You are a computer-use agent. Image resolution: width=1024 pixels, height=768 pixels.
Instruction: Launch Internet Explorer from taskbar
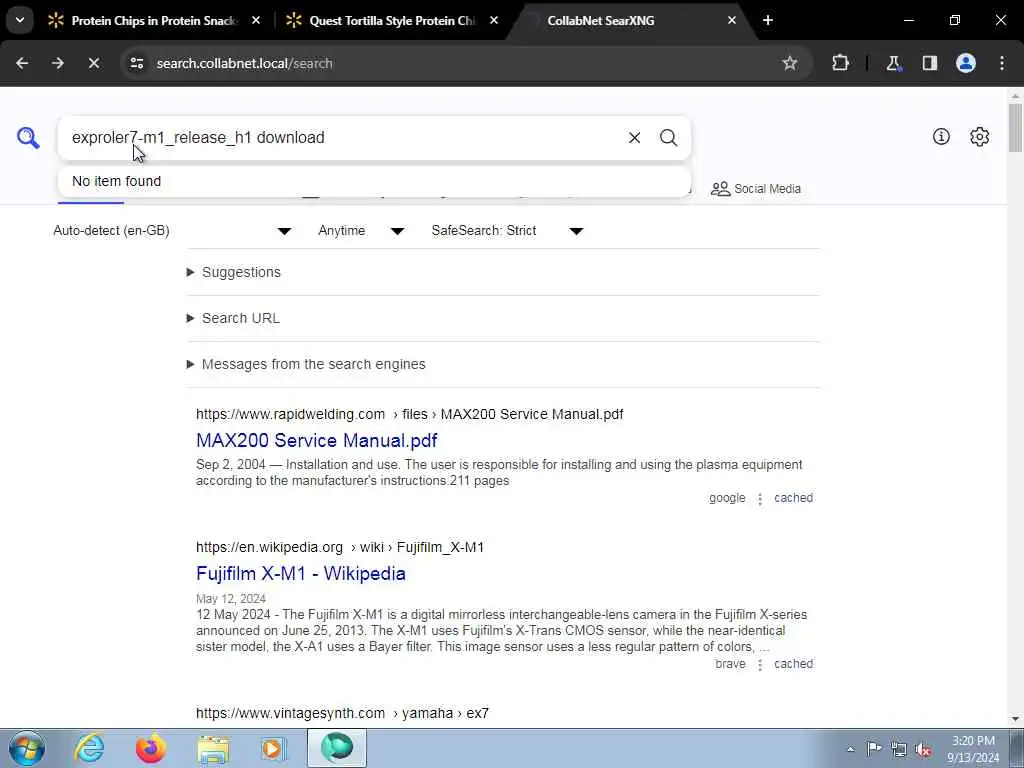click(x=89, y=748)
